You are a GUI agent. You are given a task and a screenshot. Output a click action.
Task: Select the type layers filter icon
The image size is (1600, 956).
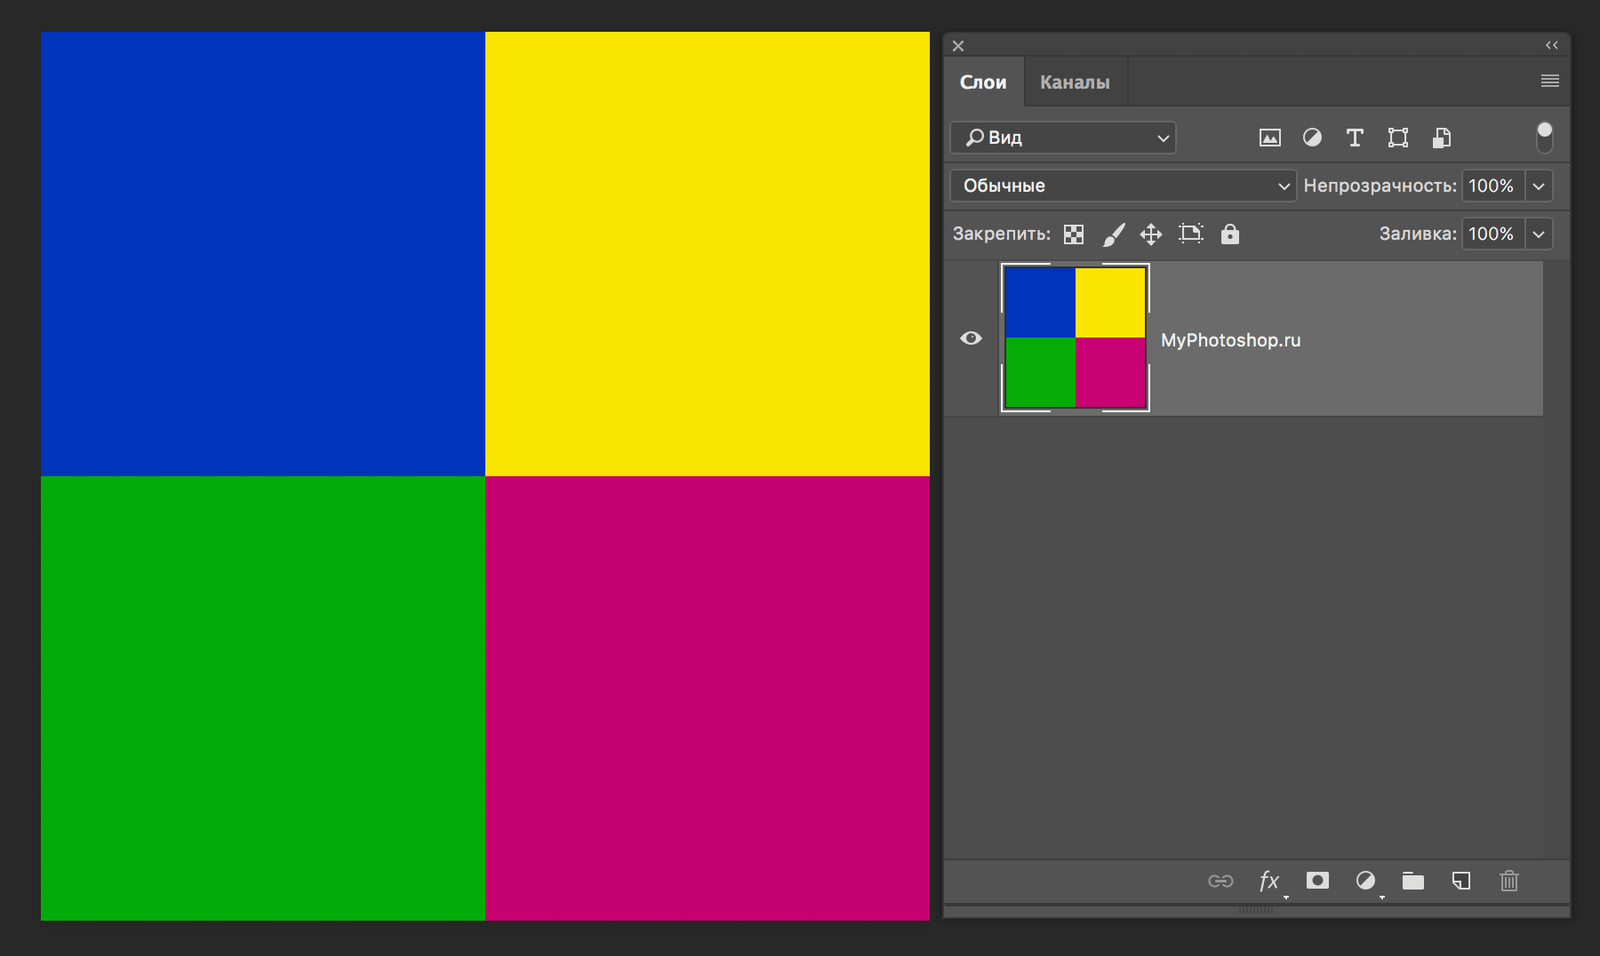pyautogui.click(x=1355, y=138)
